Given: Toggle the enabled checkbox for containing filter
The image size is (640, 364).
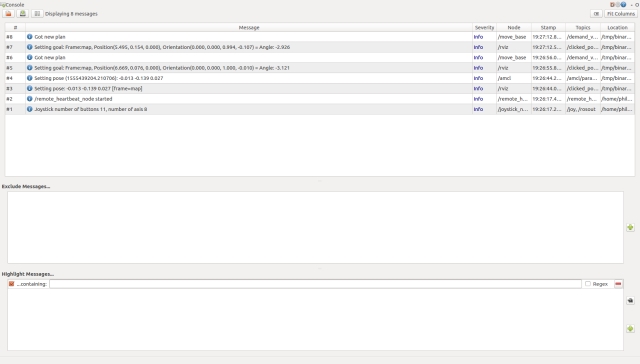Looking at the screenshot, I should (x=11, y=284).
